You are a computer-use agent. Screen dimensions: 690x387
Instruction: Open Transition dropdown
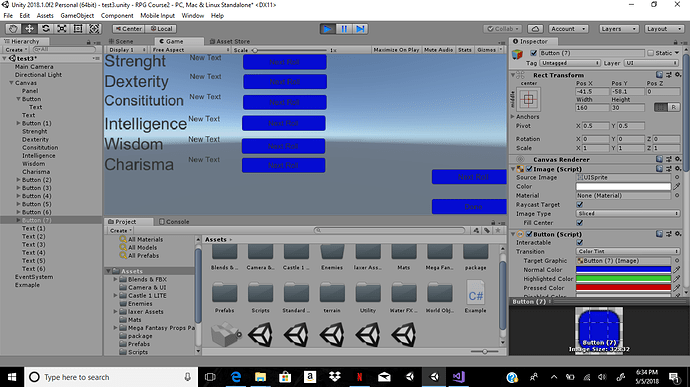pos(628,251)
